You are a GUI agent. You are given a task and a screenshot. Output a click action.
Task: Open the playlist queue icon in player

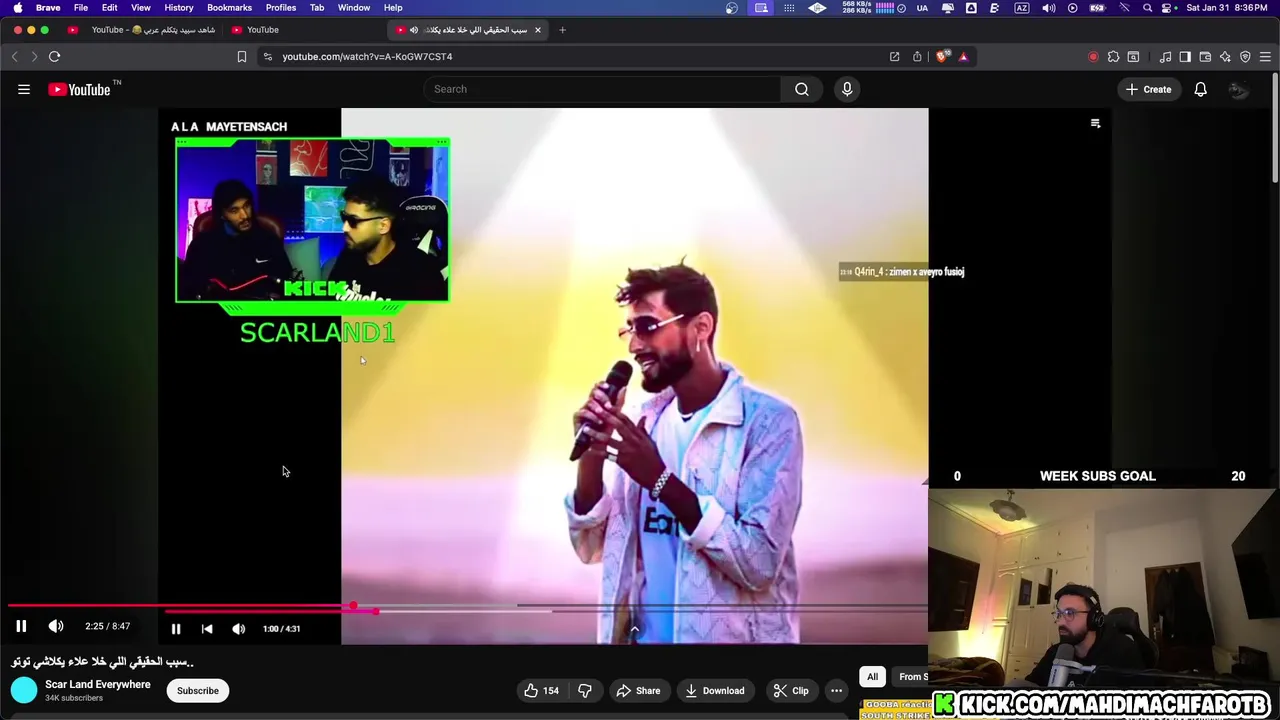click(x=1095, y=123)
